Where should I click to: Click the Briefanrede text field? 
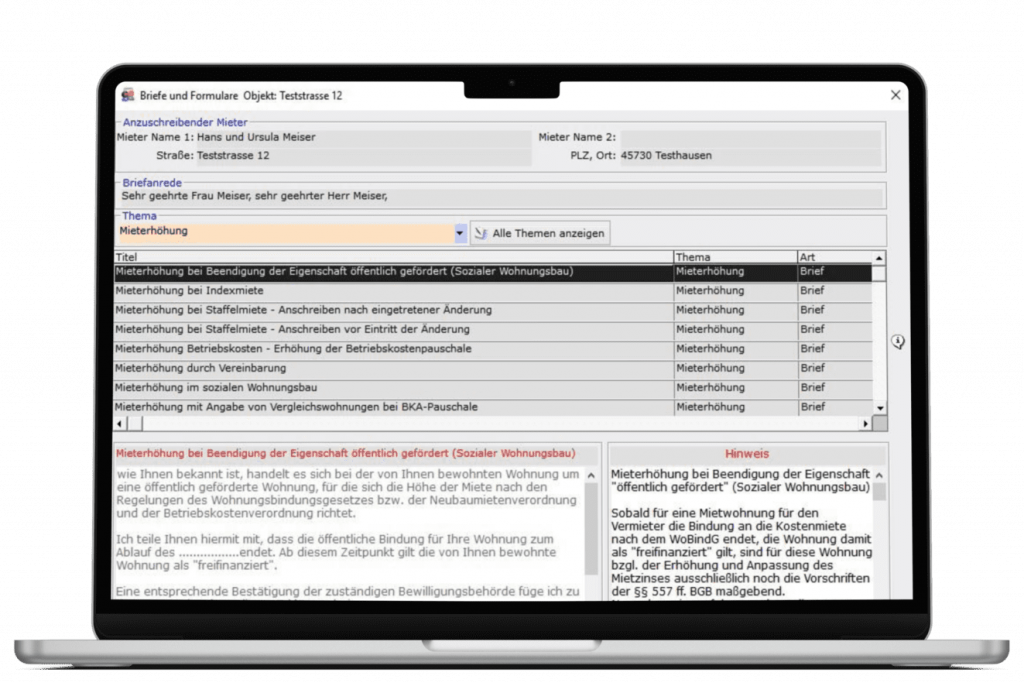pyautogui.click(x=502, y=197)
